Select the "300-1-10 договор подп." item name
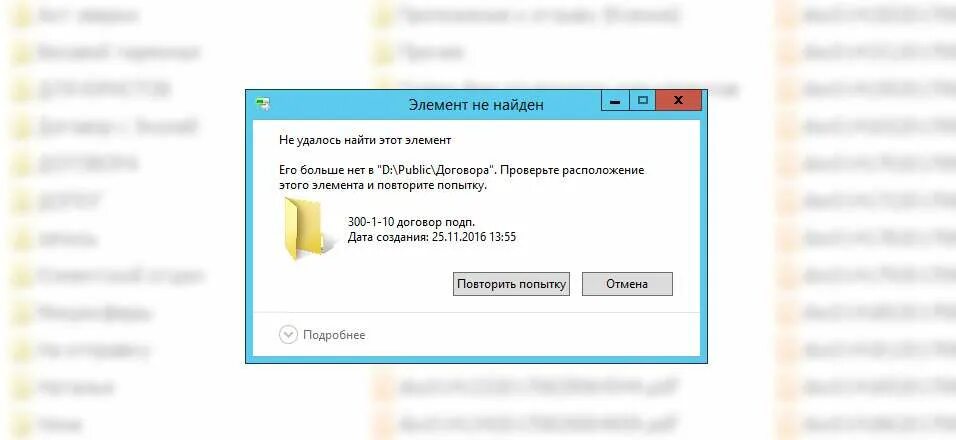The width and height of the screenshot is (956, 440). coord(411,222)
